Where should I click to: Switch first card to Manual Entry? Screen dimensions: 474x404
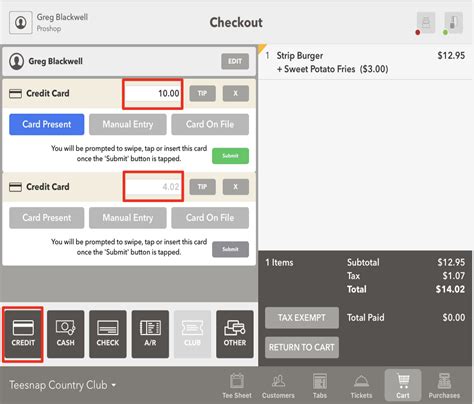128,124
